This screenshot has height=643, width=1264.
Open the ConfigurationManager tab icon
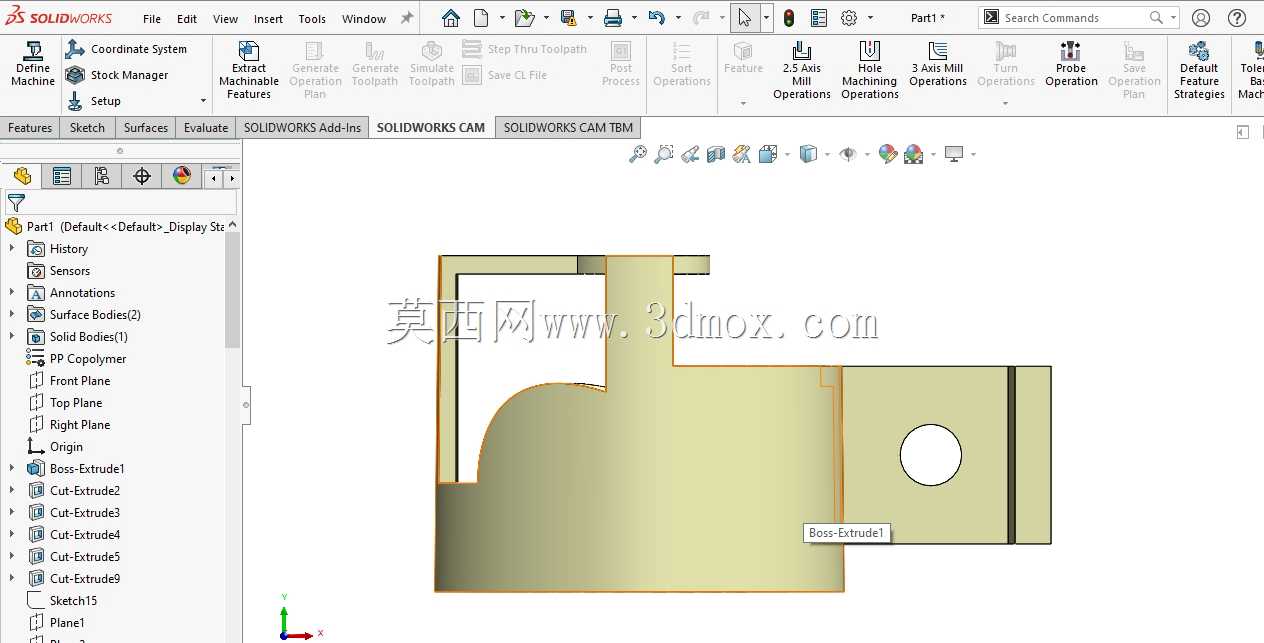click(102, 176)
